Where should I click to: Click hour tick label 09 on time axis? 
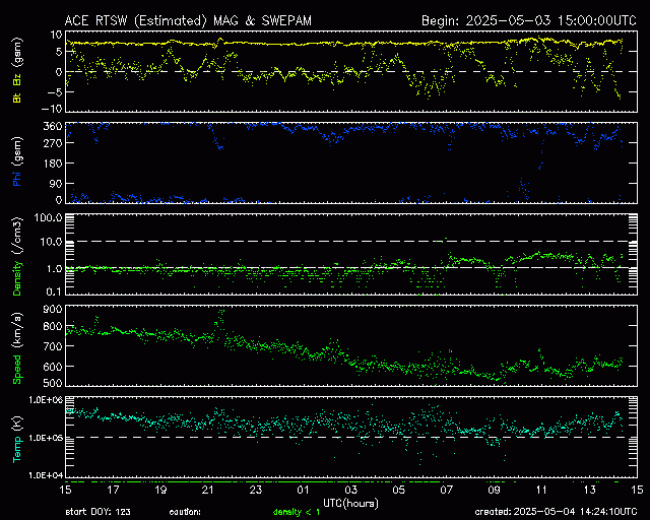click(494, 490)
